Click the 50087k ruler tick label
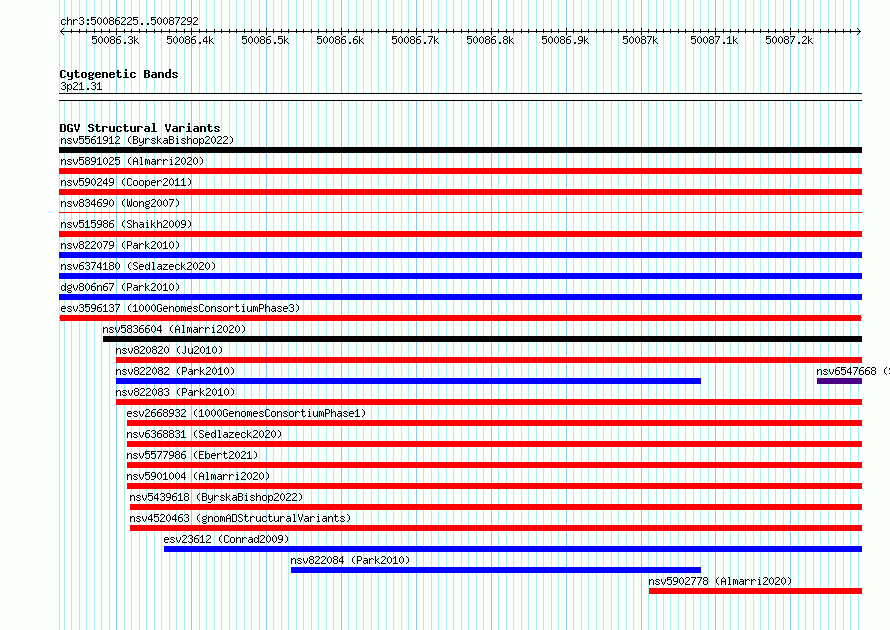The height and width of the screenshot is (630, 890). [x=640, y=40]
